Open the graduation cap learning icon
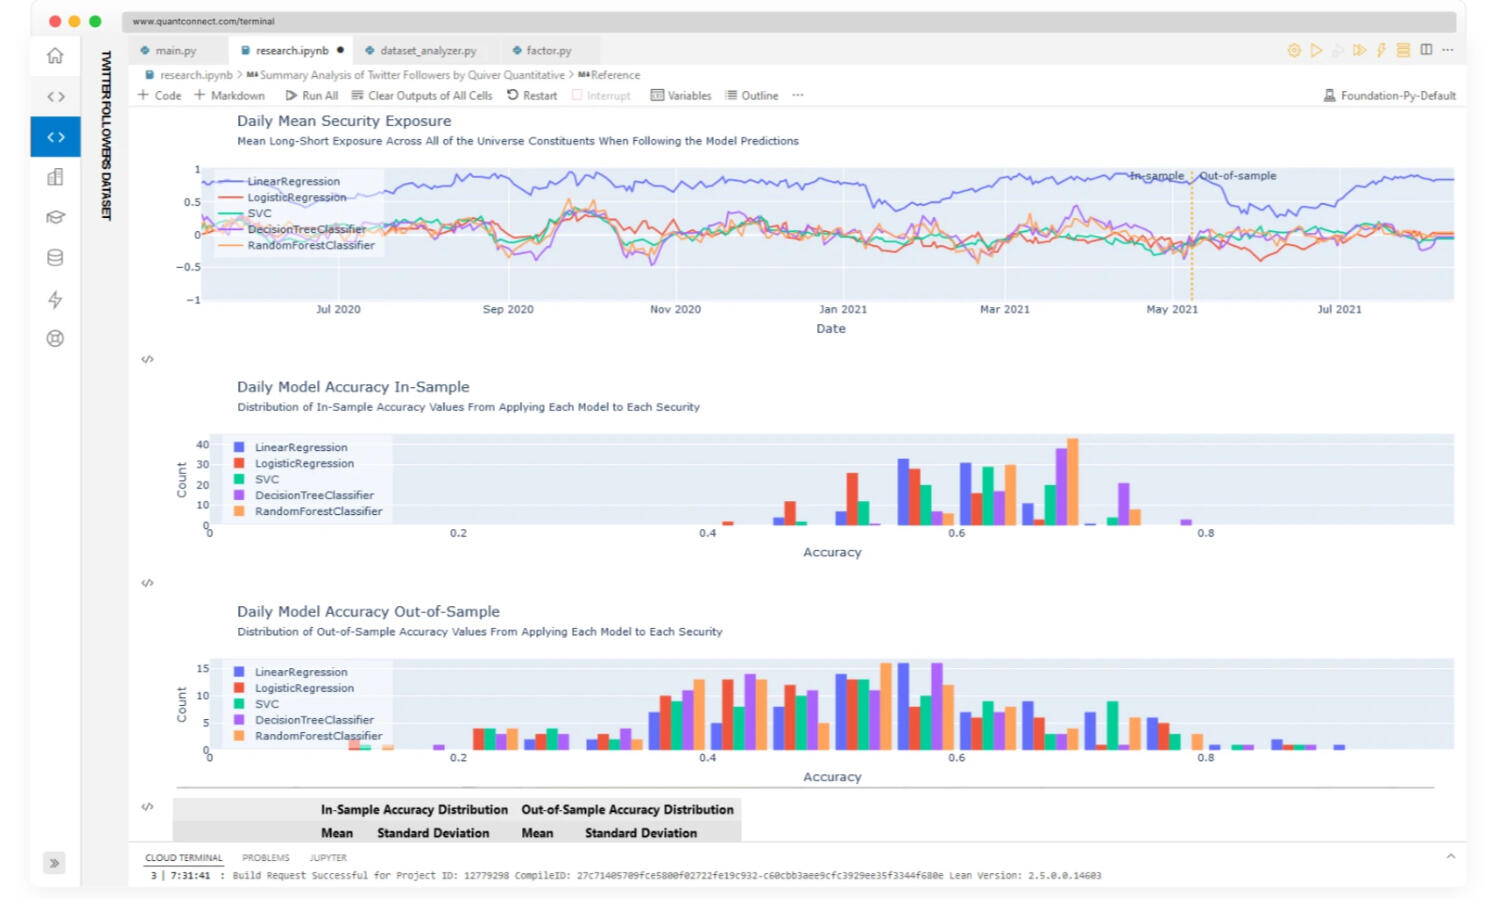The image size is (1498, 899). 55,217
